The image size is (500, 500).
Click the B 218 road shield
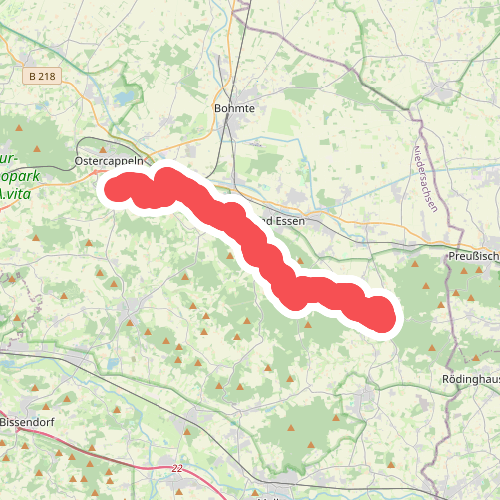pos(42,76)
